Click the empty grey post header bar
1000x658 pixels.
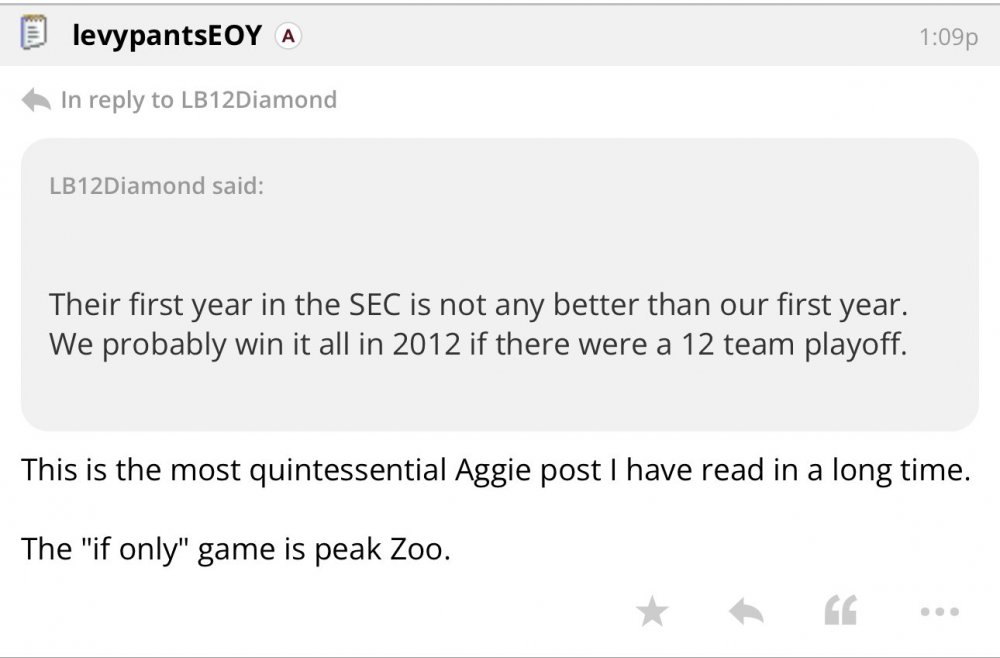coord(600,37)
